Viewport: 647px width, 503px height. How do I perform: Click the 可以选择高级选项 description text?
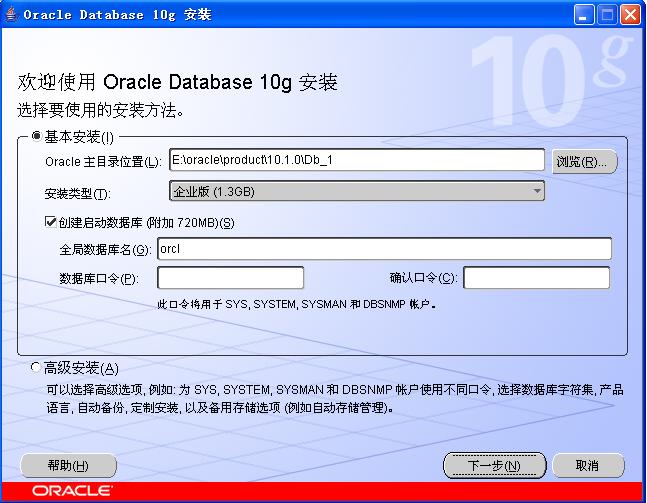tap(335, 399)
